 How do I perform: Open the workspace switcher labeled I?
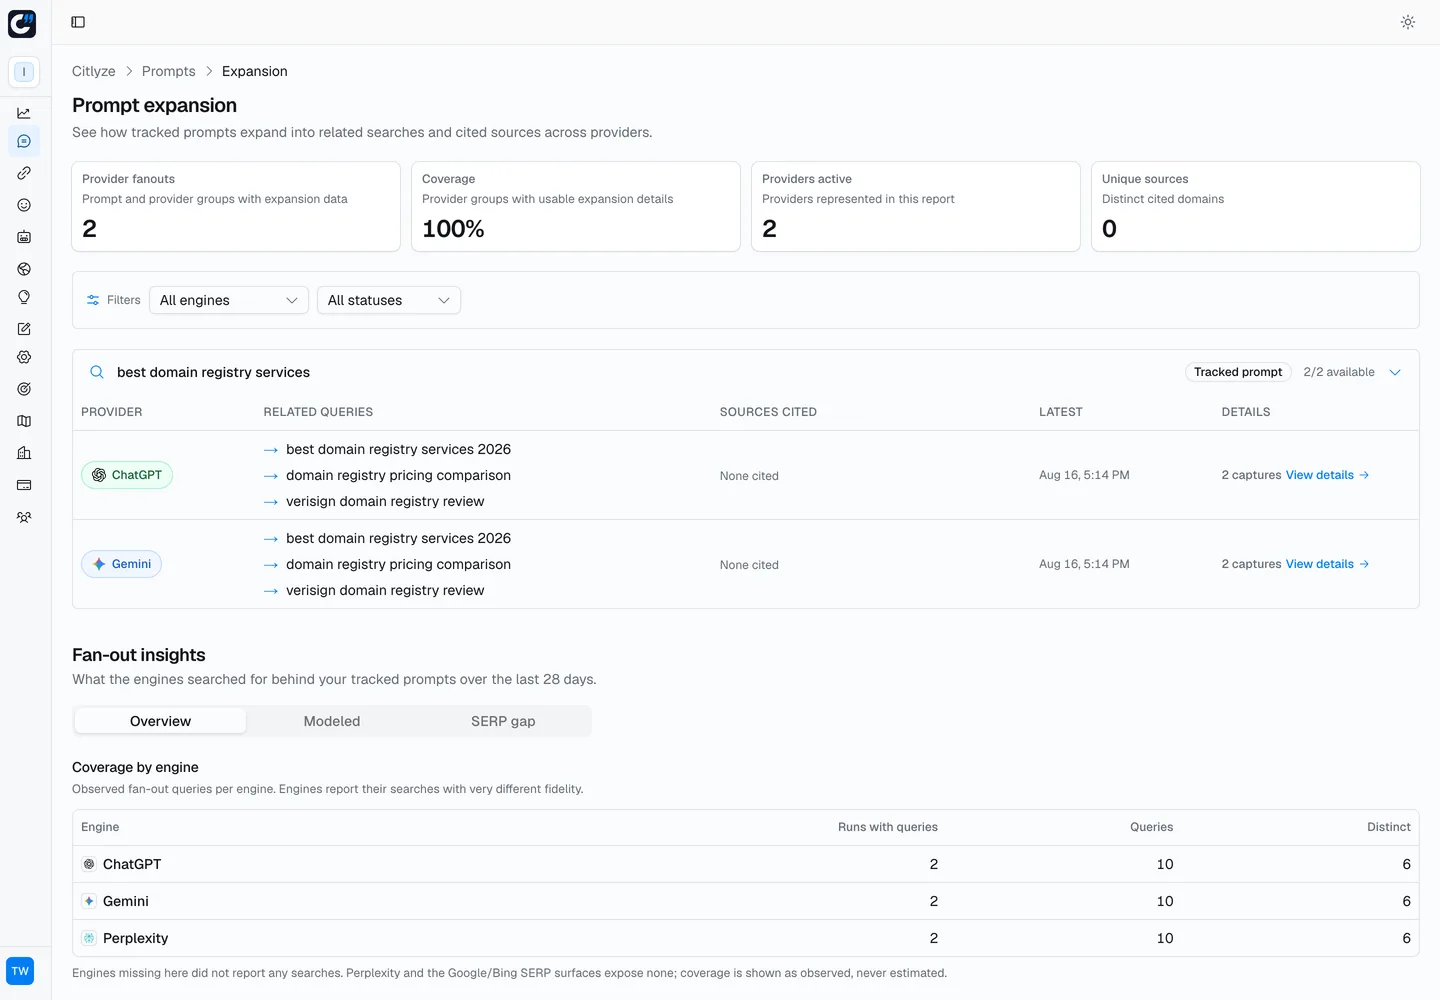pyautogui.click(x=24, y=72)
